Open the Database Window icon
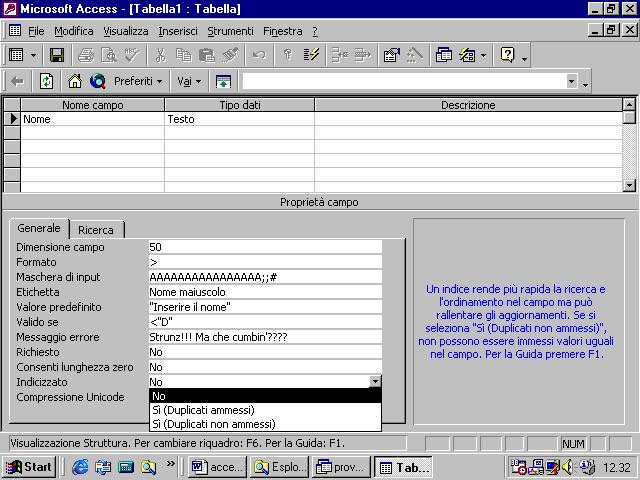 [444, 55]
